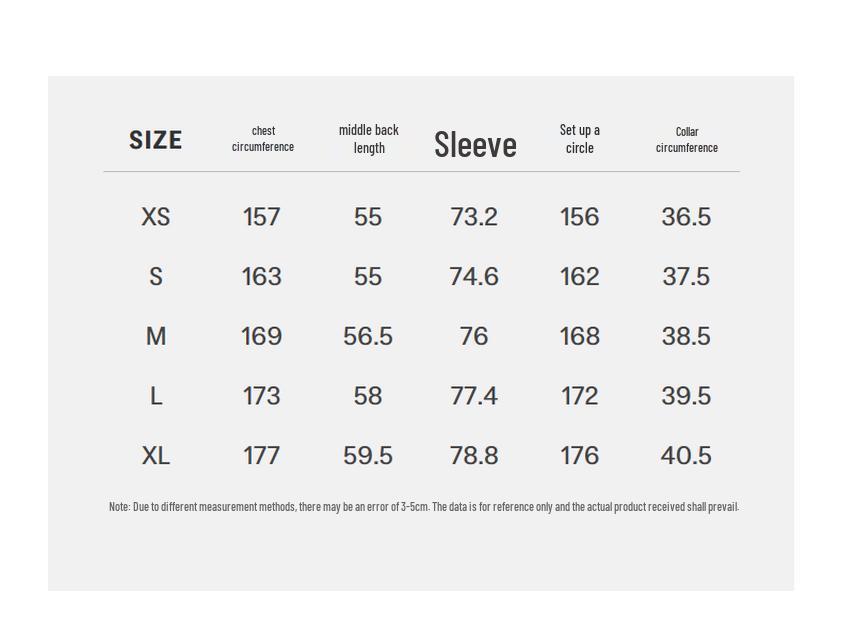This screenshot has width=842, height=632.
Task: Select the XS size row label
Action: click(x=156, y=217)
